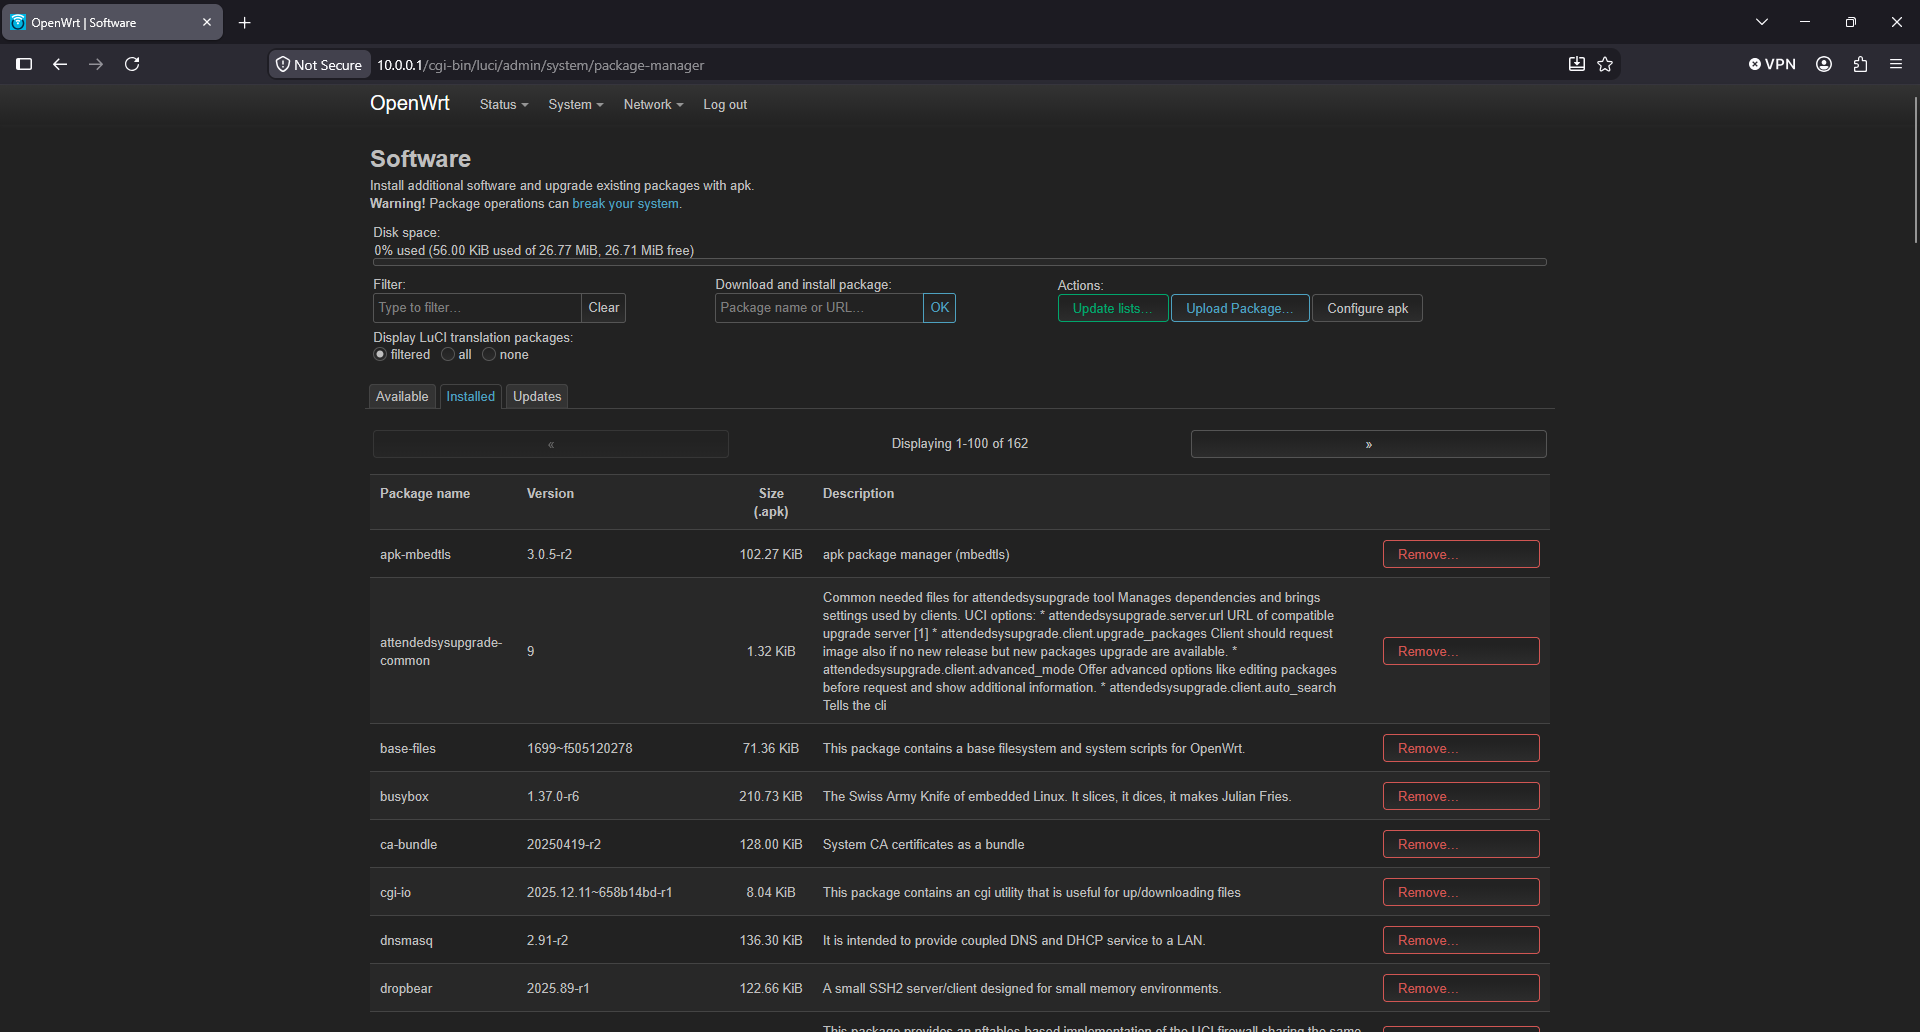Click the Update lists button
This screenshot has height=1032, width=1920.
tap(1113, 309)
